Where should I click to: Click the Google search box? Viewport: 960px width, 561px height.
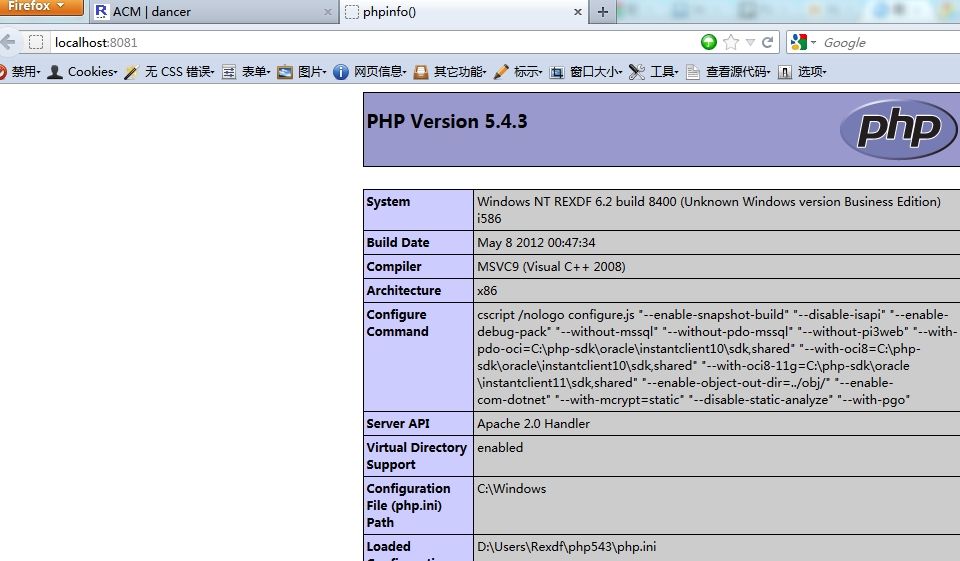885,42
